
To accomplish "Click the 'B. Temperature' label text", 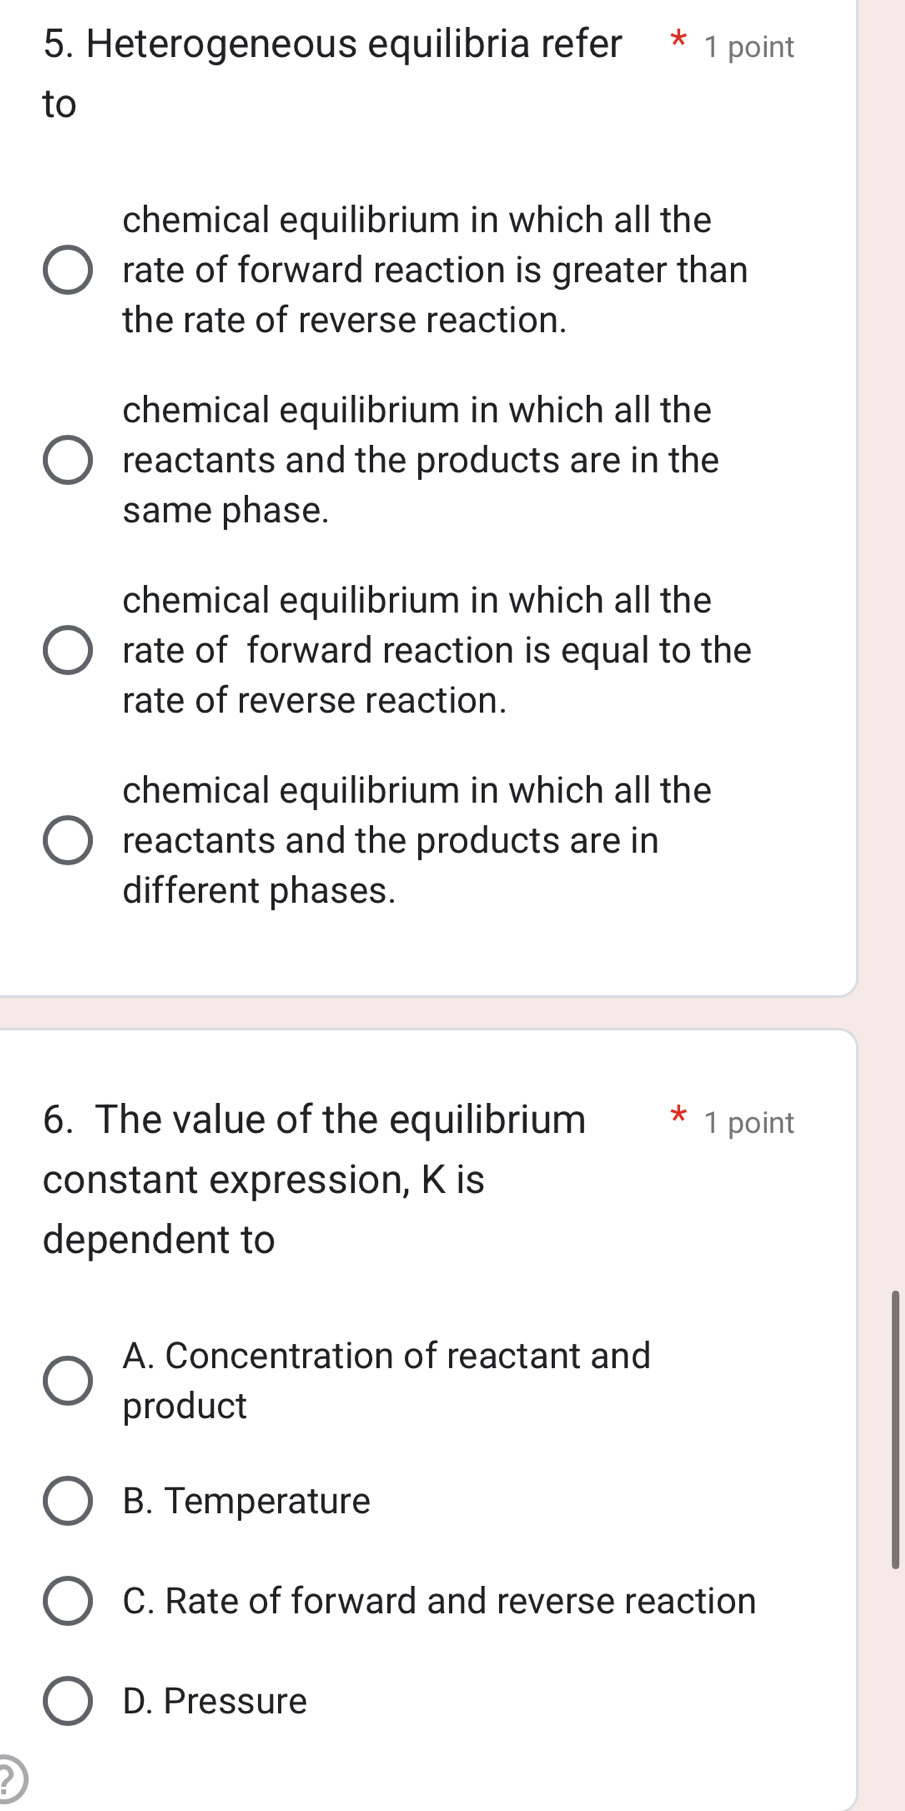I will (246, 1501).
